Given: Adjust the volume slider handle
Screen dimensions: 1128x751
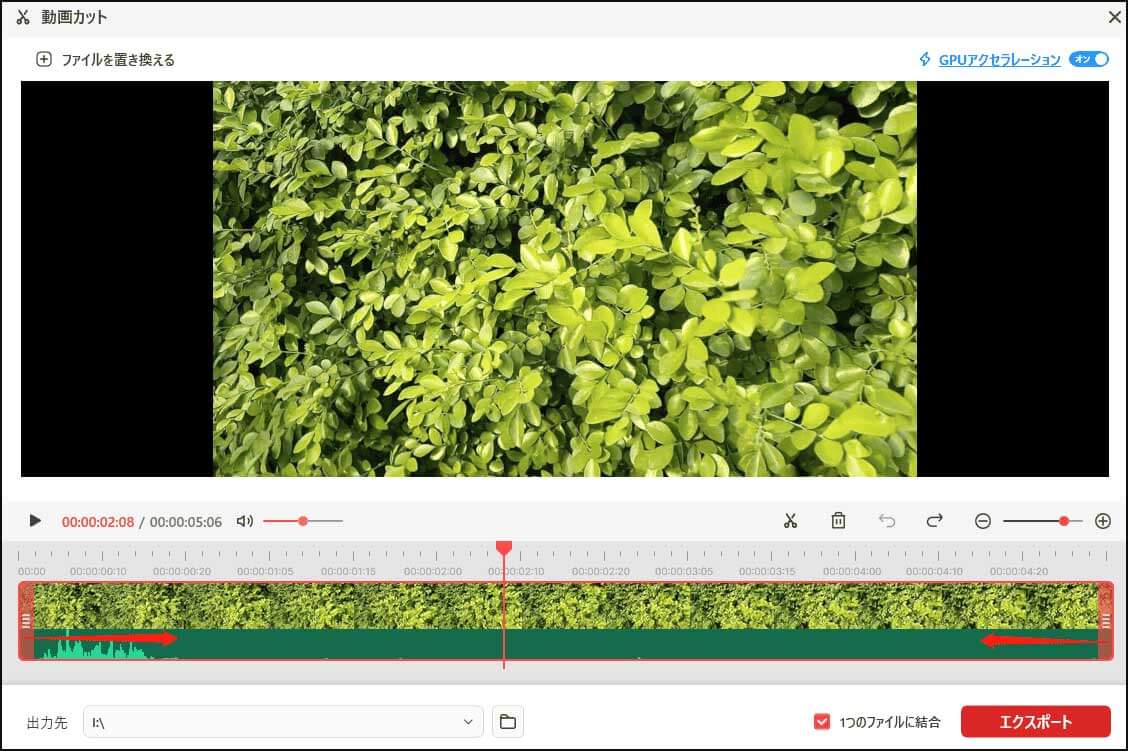Looking at the screenshot, I should [303, 521].
